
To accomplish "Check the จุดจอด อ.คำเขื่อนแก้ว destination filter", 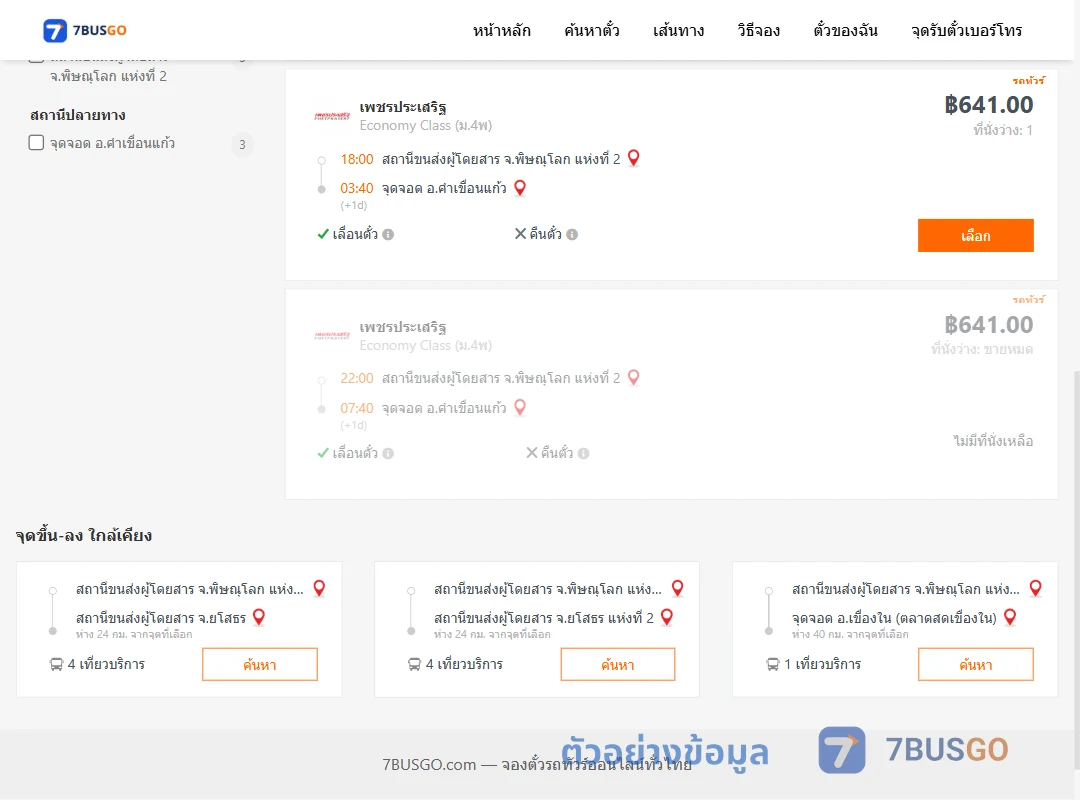I will (x=37, y=143).
